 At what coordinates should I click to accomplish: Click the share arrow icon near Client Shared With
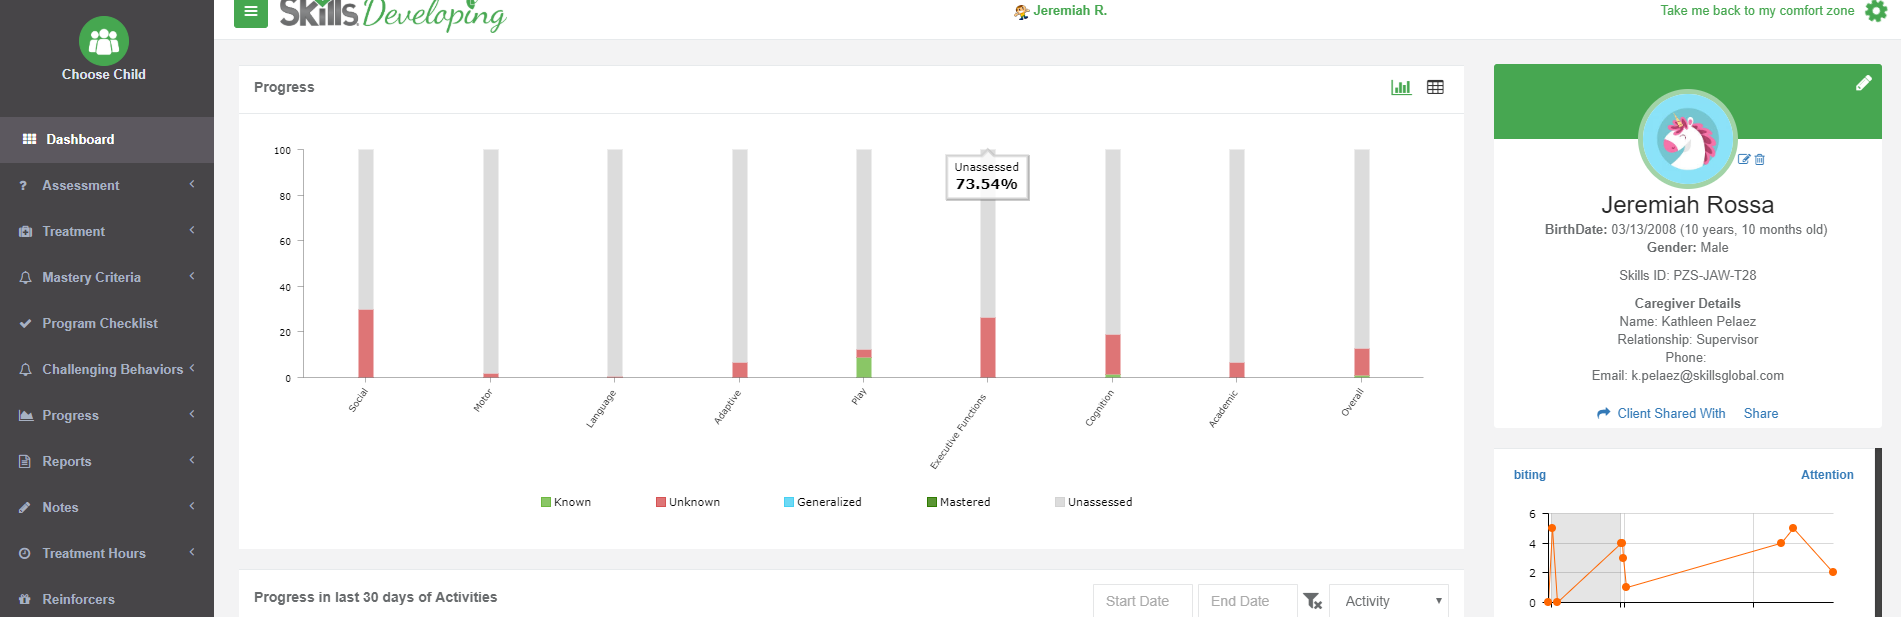1604,413
